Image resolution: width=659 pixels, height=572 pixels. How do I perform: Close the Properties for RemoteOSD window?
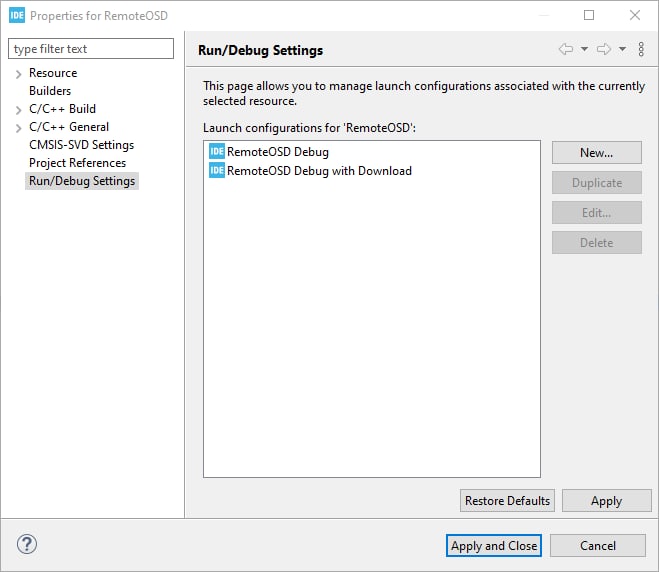(635, 16)
